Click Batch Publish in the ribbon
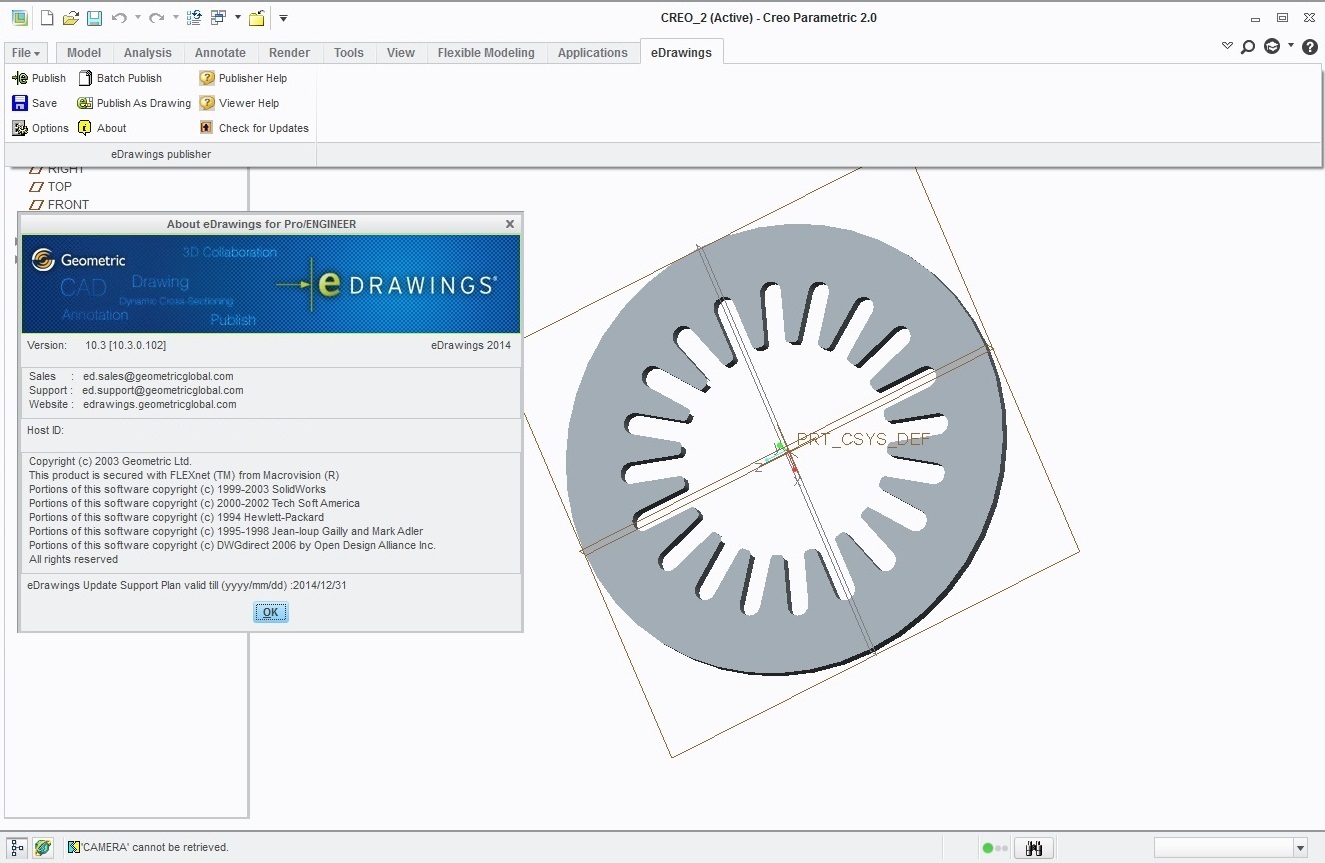This screenshot has height=863, width=1325. pos(120,78)
